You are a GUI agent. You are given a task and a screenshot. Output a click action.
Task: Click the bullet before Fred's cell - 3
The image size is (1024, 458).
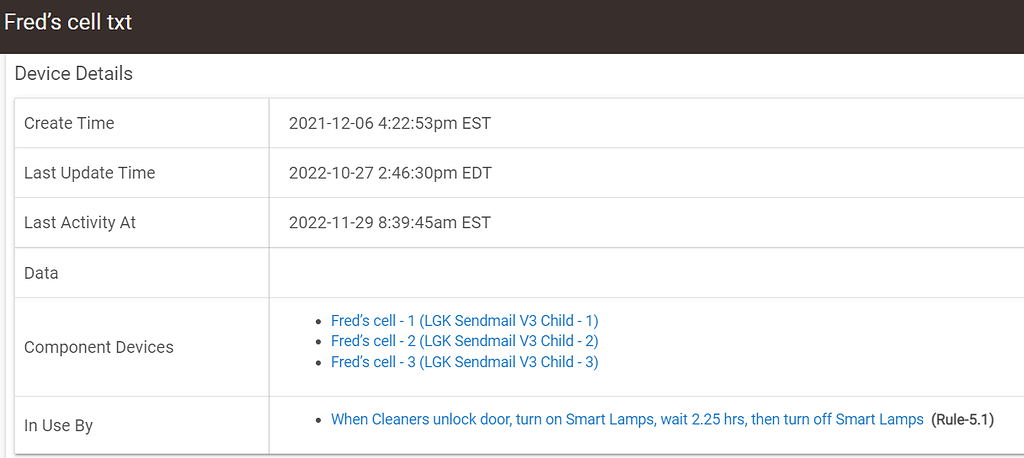[319, 363]
